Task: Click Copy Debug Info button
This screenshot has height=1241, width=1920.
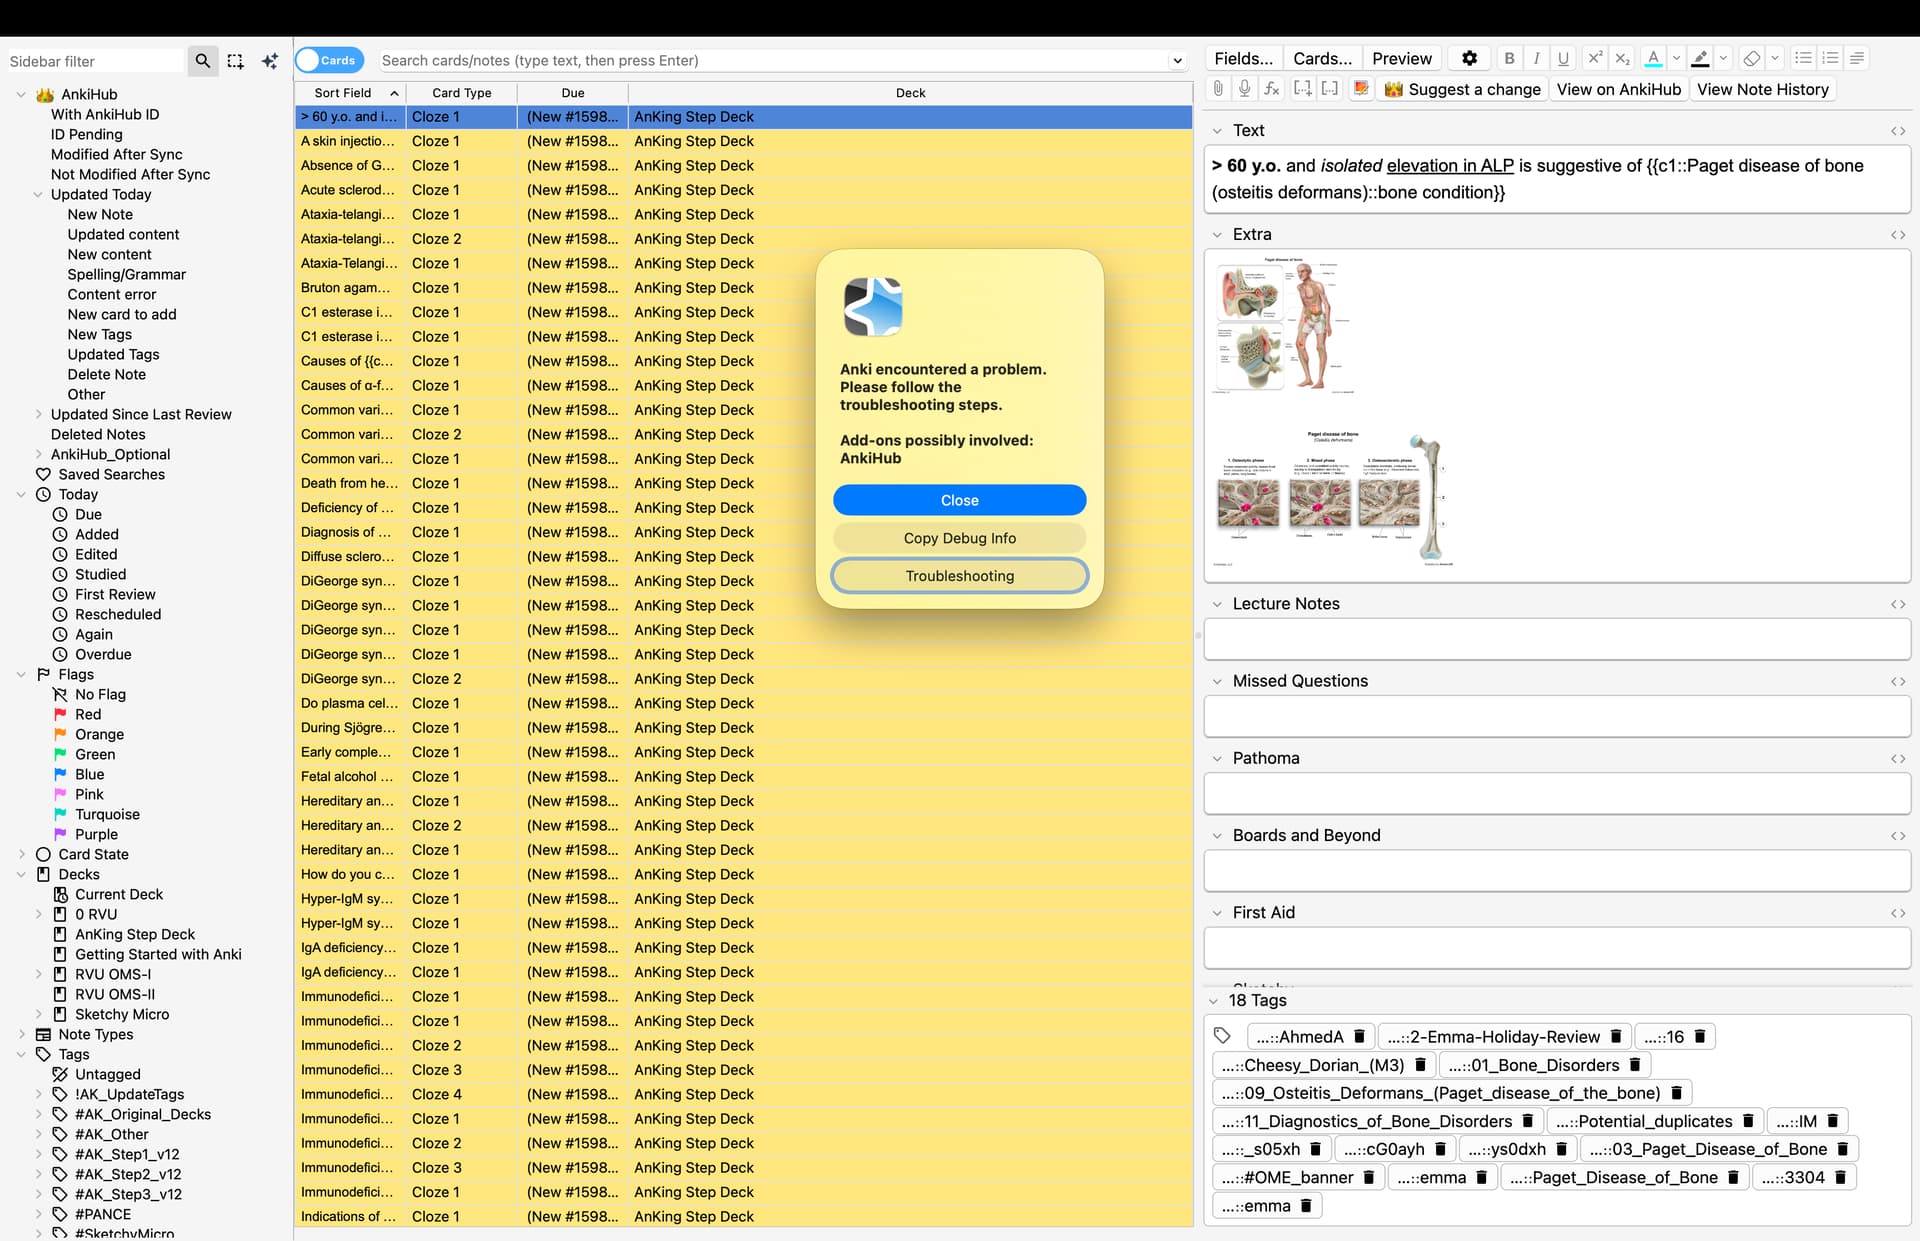Action: [x=960, y=538]
